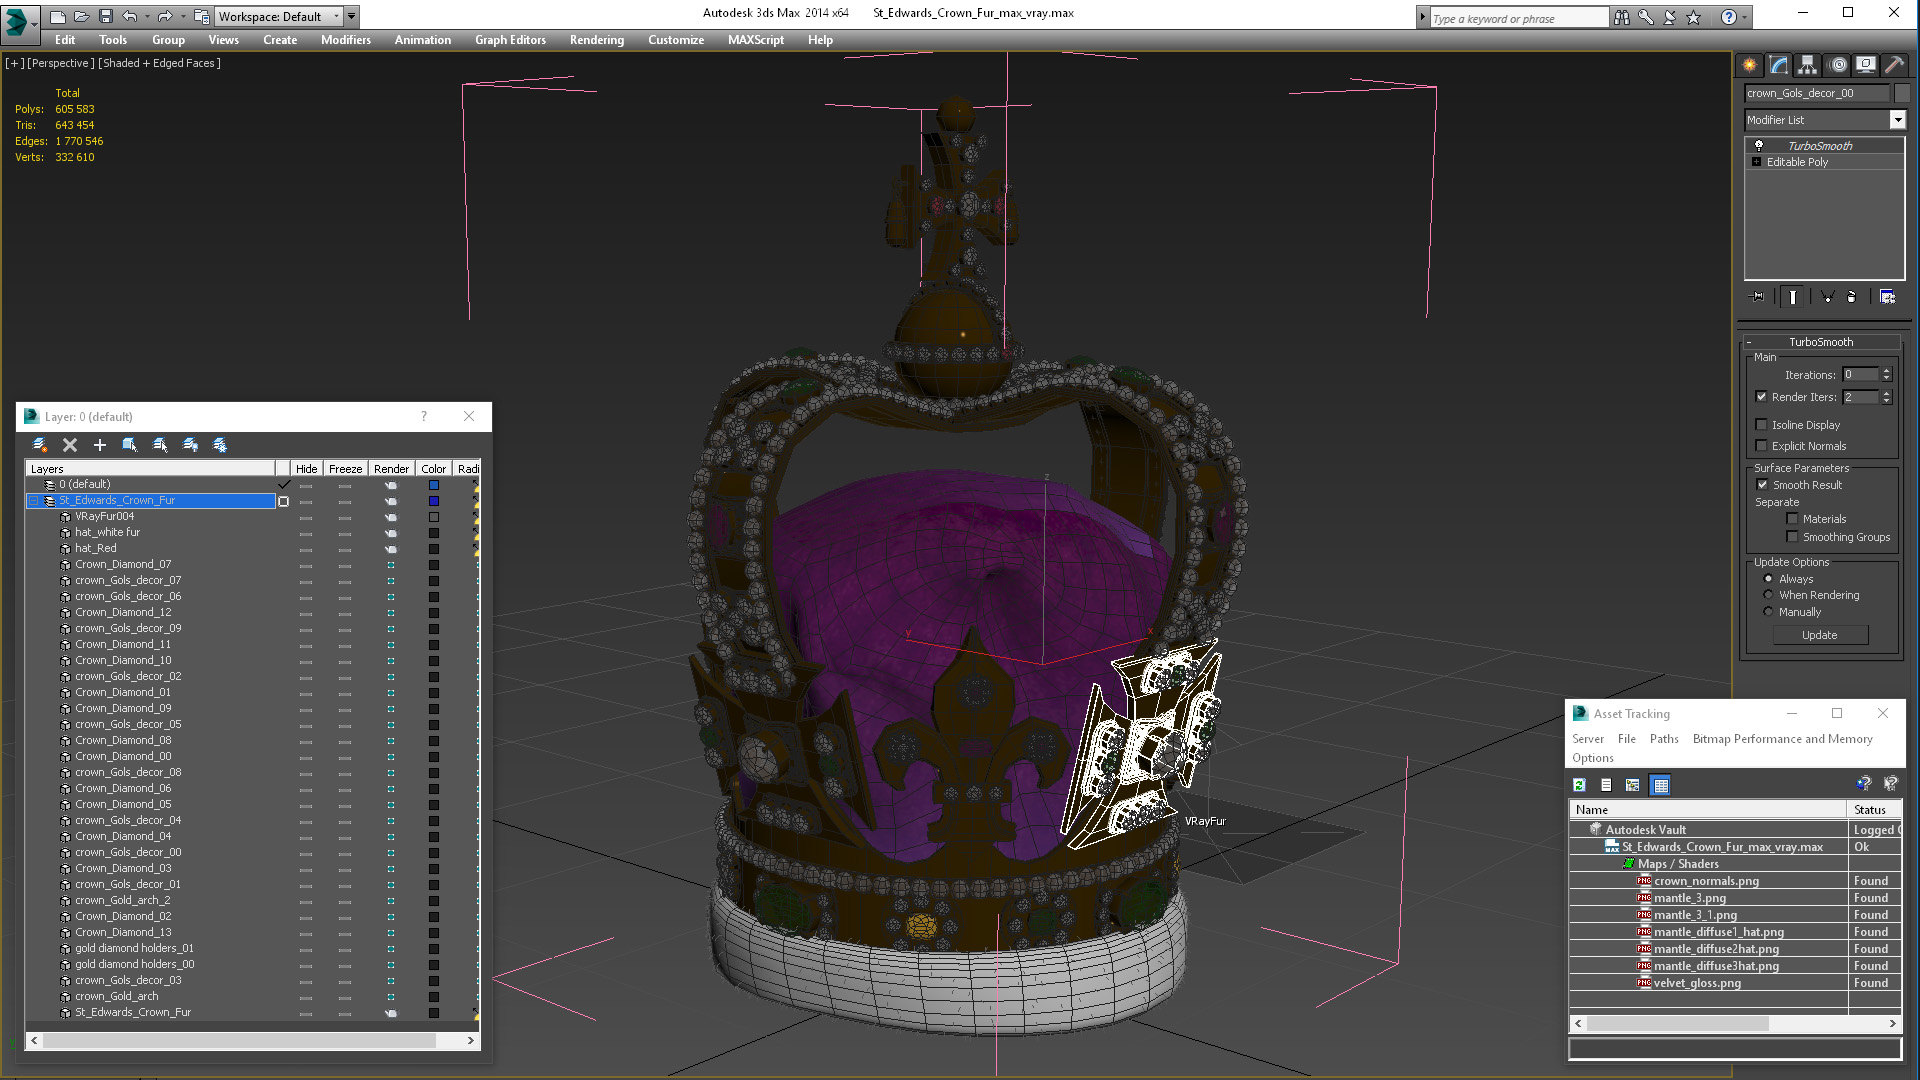Open Communication Center satellite icon

point(1670,17)
